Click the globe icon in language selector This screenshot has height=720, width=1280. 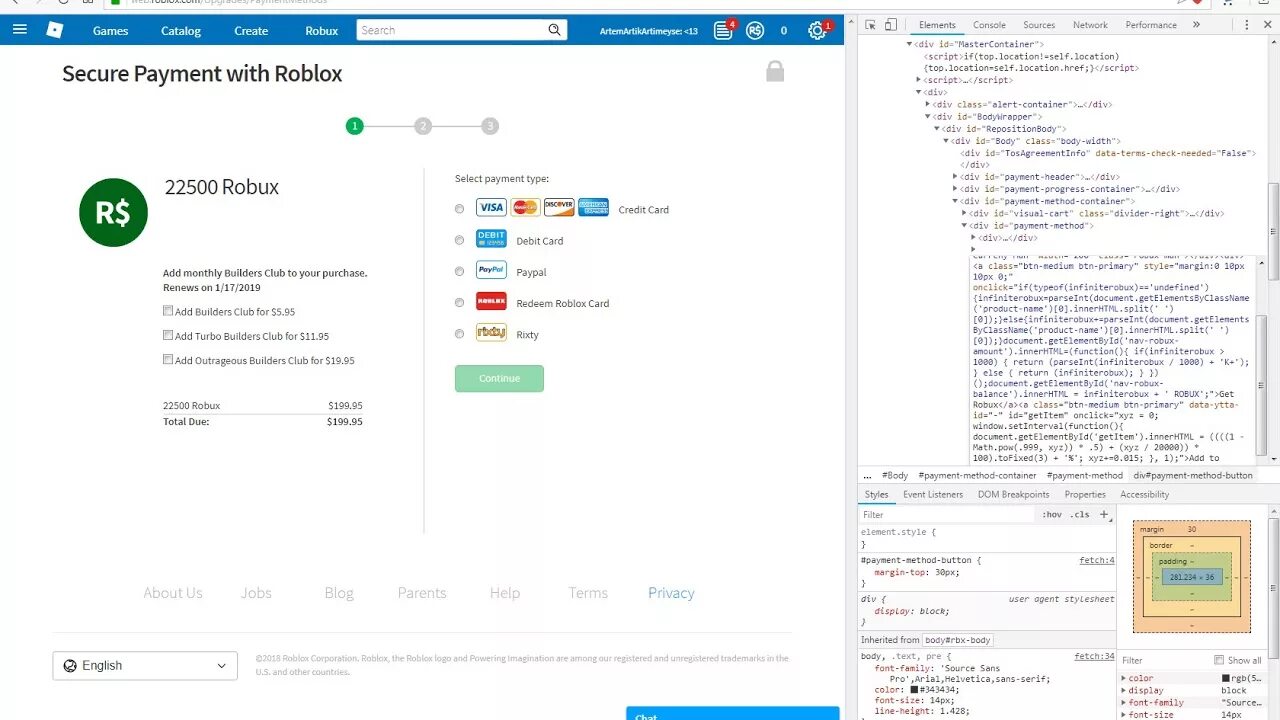pyautogui.click(x=70, y=666)
